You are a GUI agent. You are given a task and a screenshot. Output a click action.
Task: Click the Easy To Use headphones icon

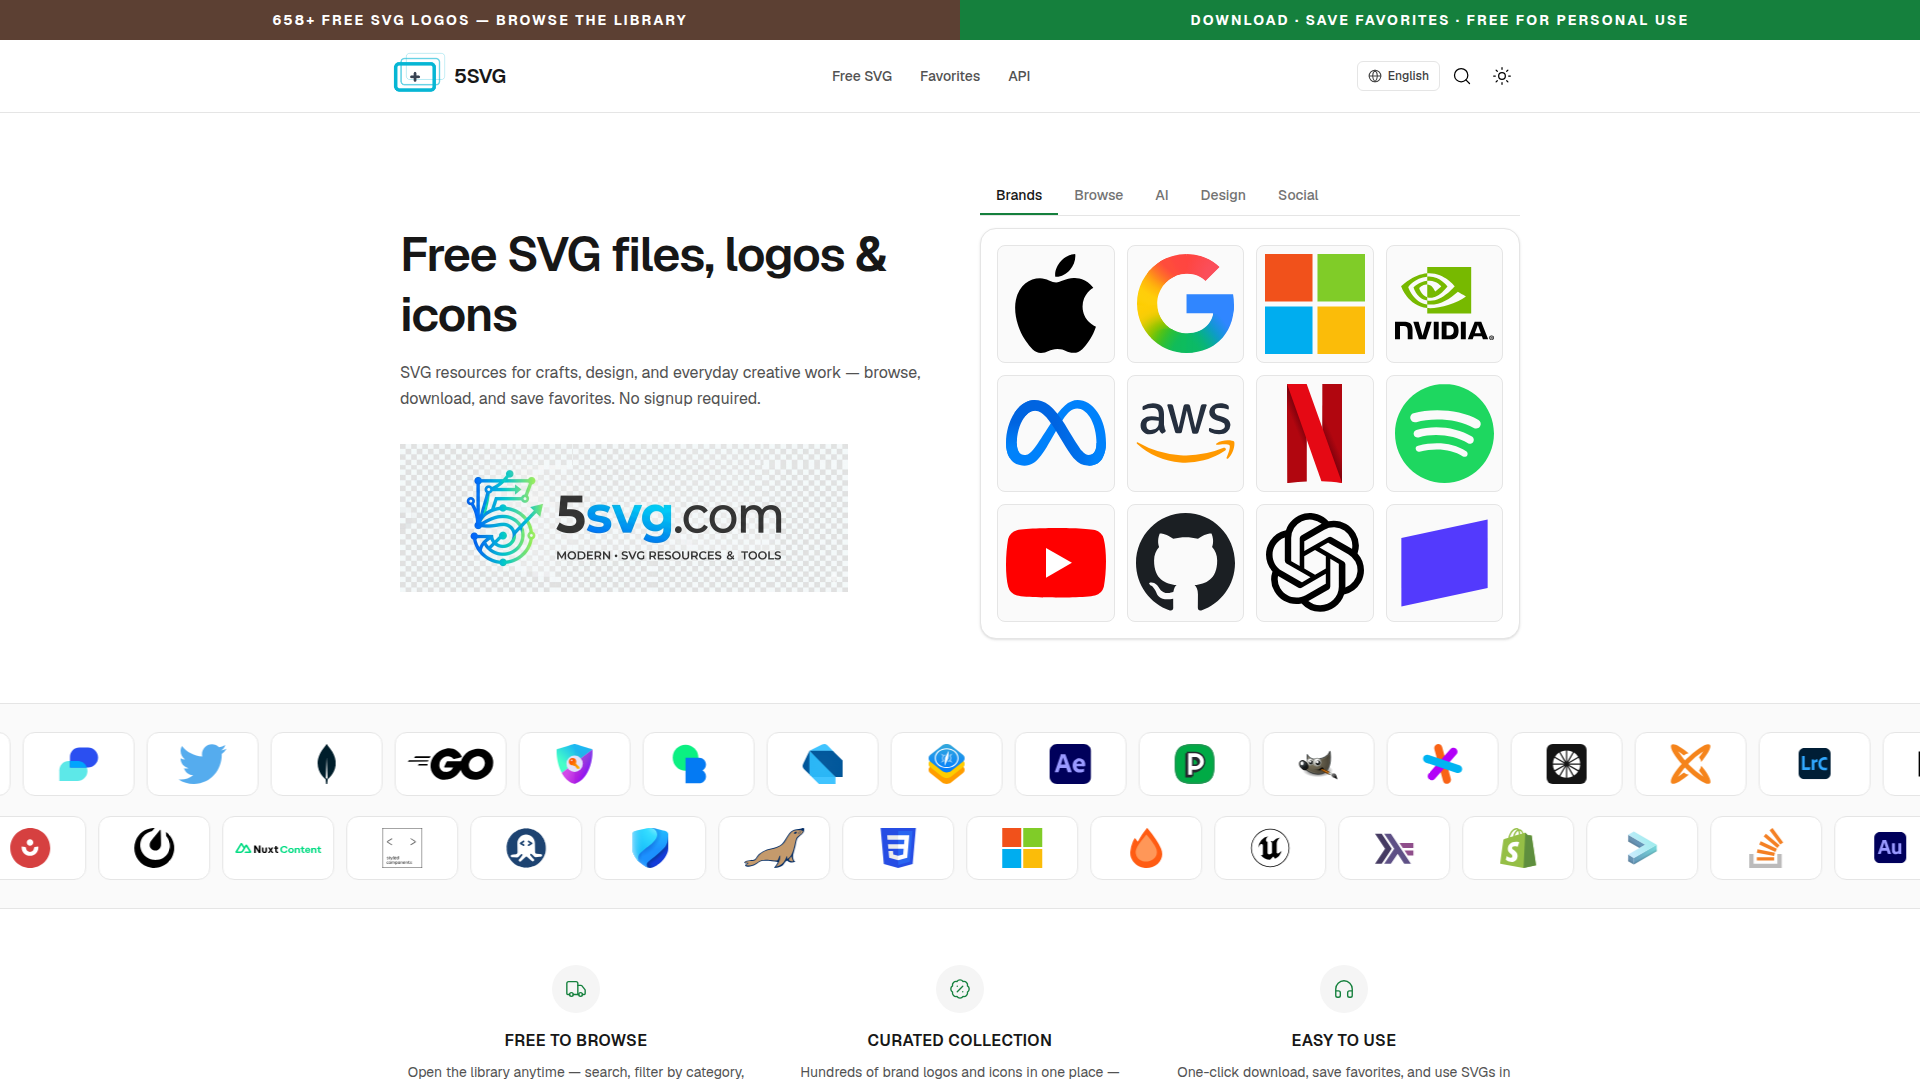(1344, 989)
